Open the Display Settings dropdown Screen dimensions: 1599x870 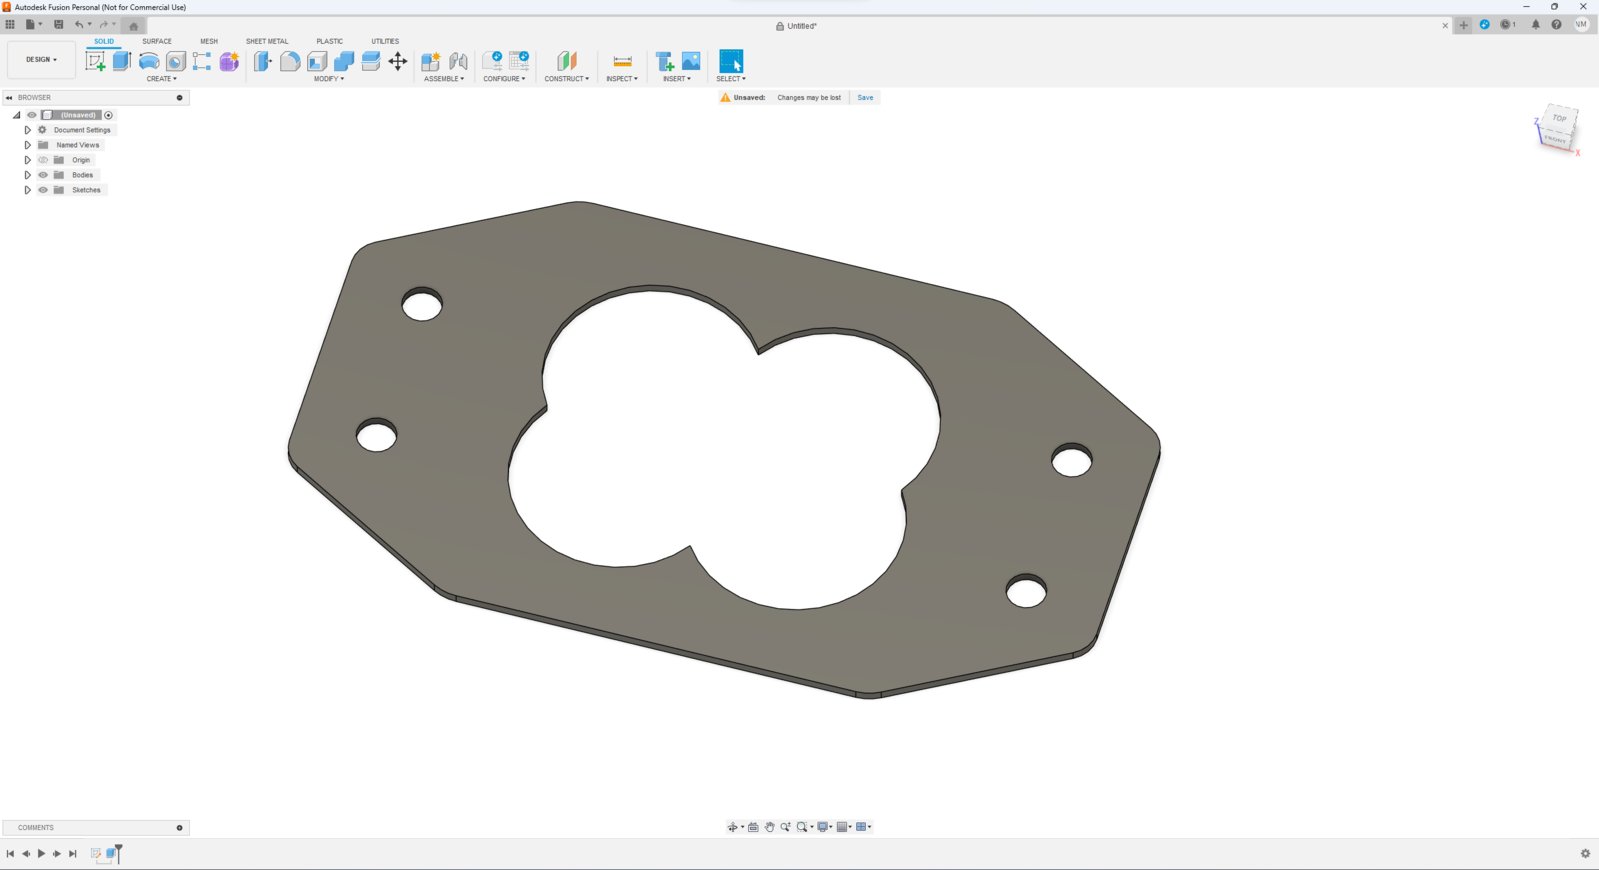click(x=825, y=827)
